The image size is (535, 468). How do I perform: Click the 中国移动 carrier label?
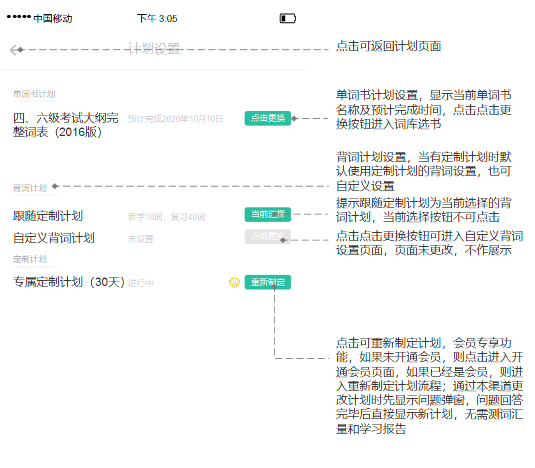pos(53,18)
